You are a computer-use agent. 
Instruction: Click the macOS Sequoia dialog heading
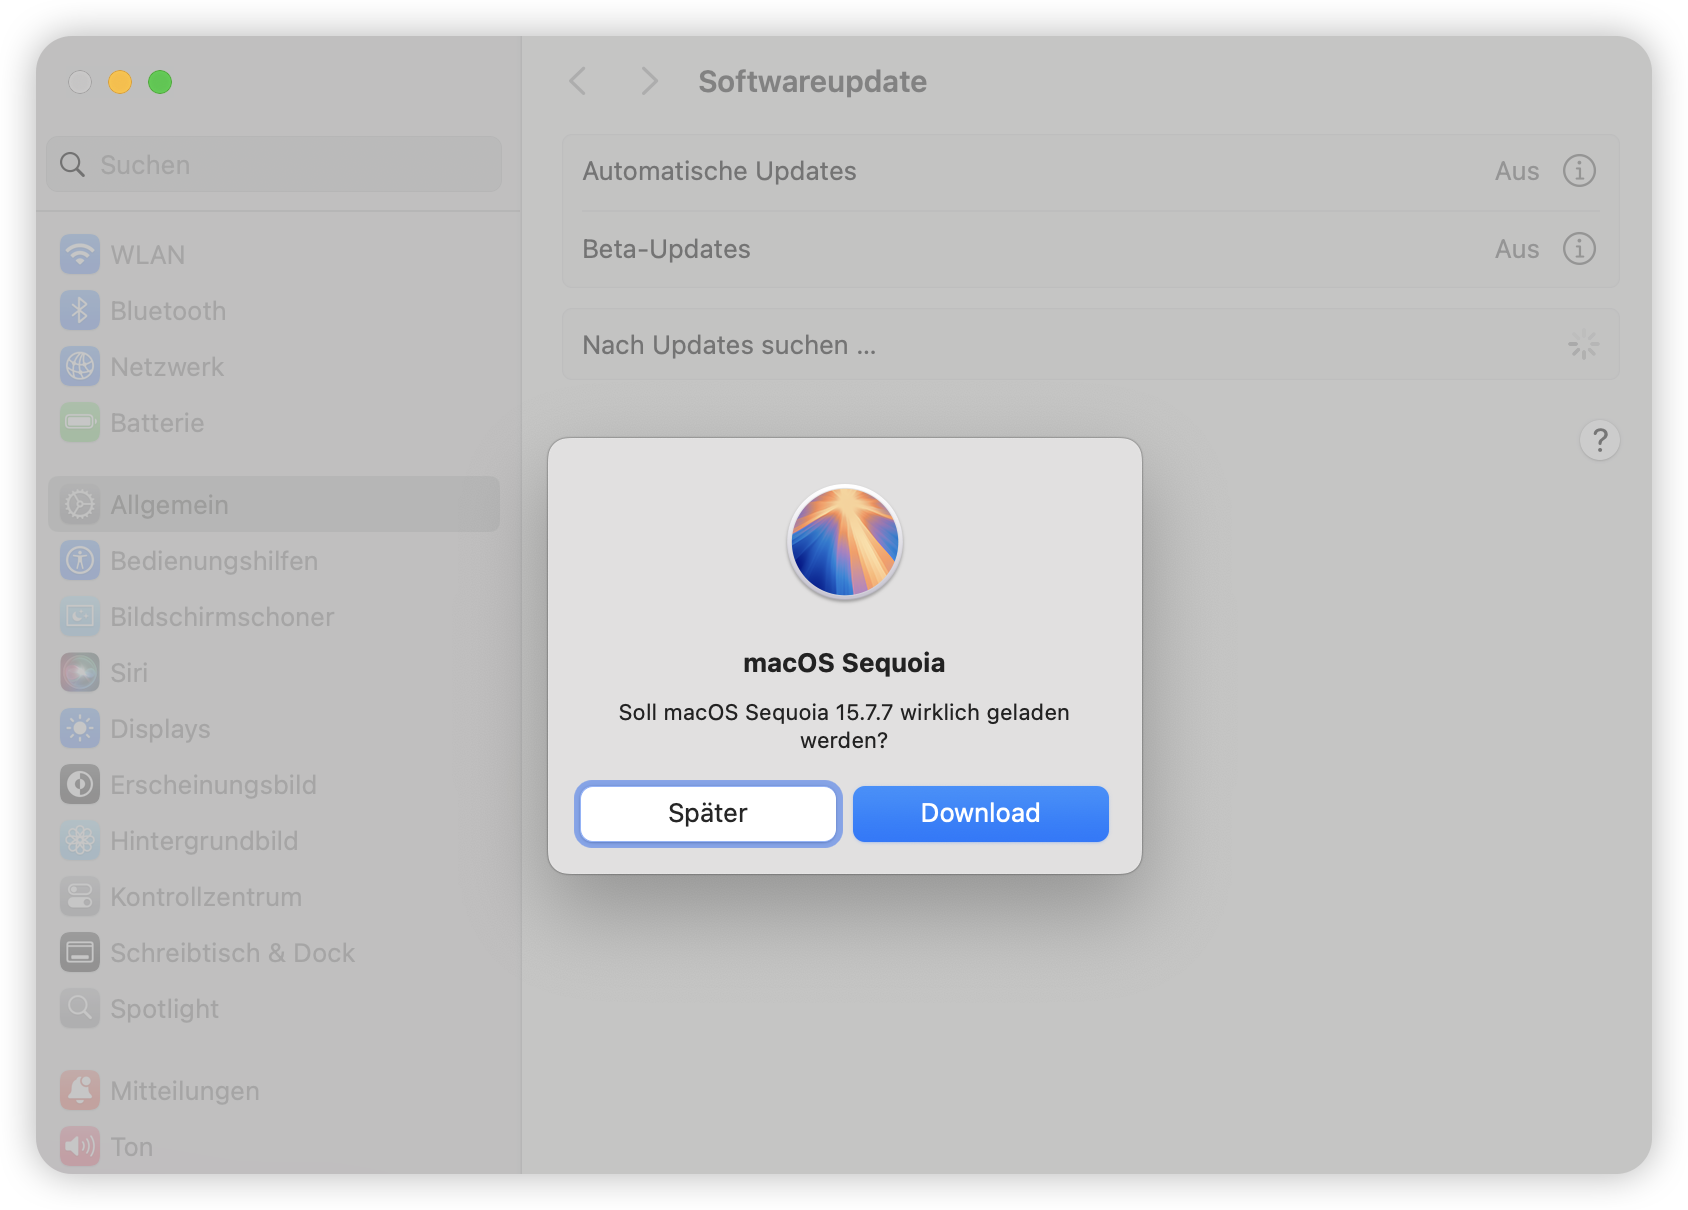click(844, 663)
